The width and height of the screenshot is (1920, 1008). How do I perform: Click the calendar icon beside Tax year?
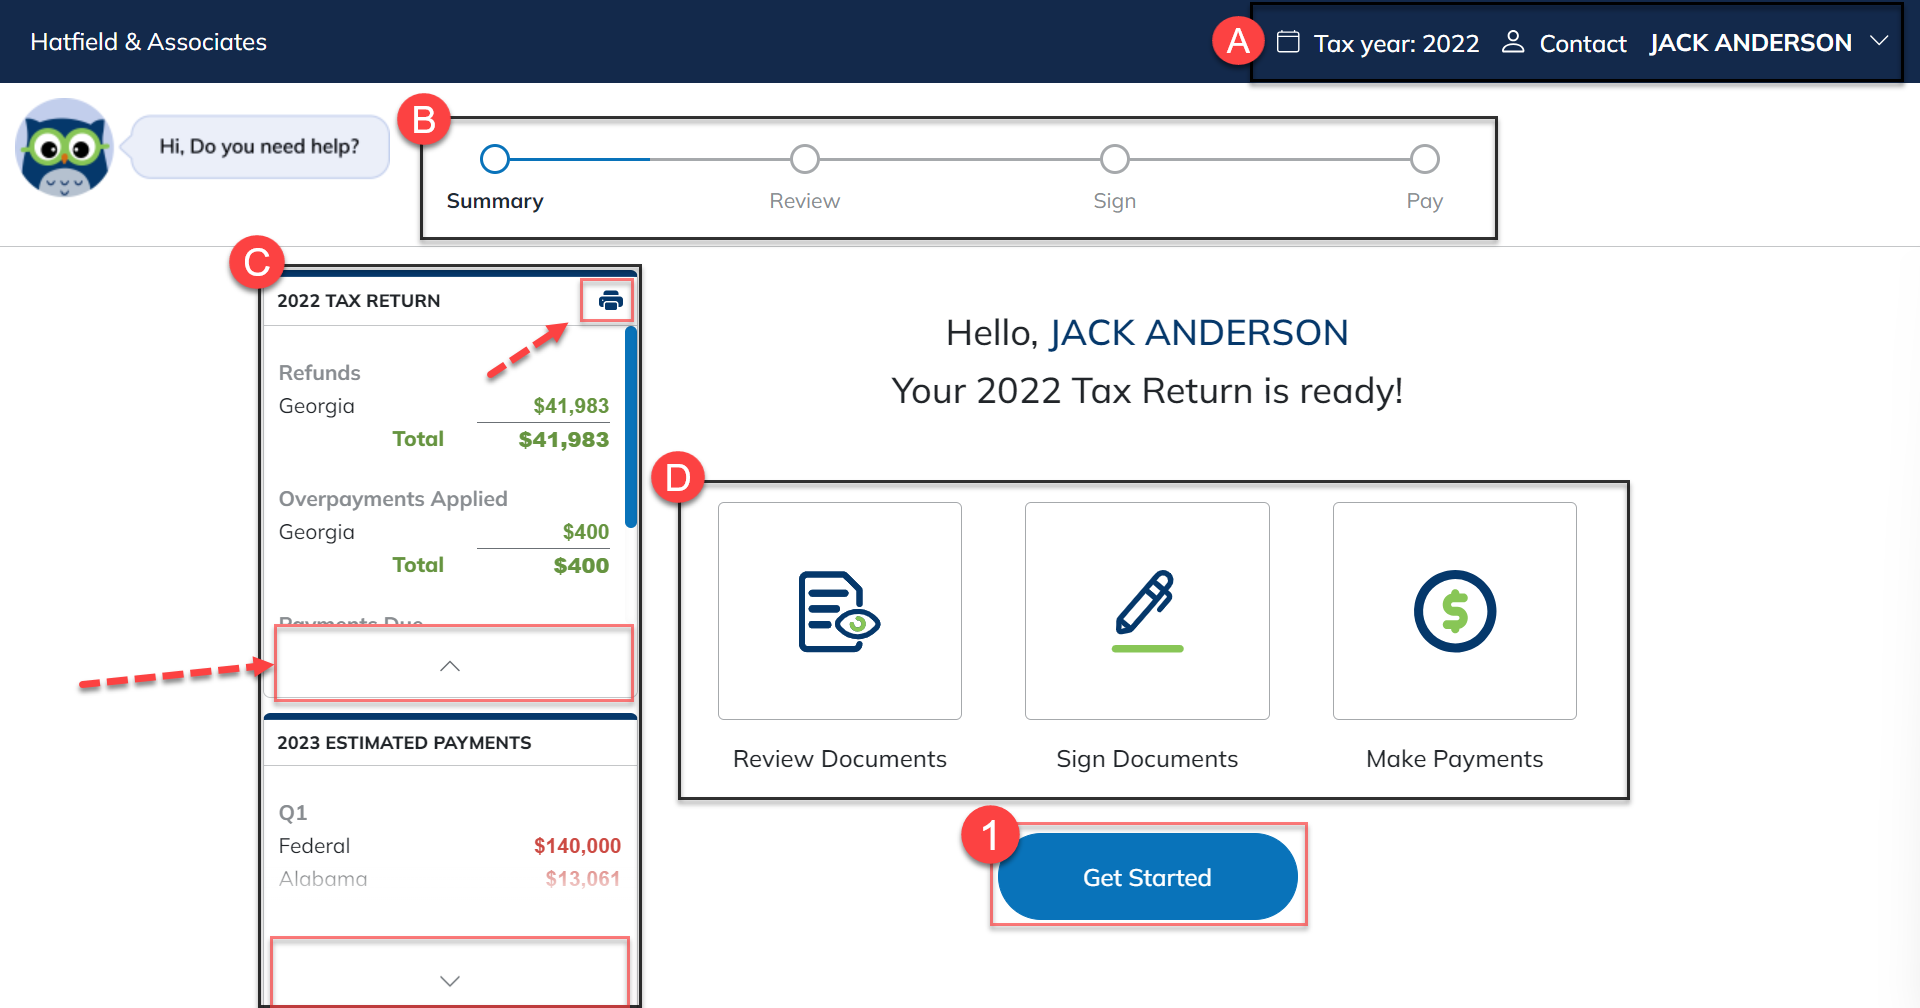pos(1288,42)
